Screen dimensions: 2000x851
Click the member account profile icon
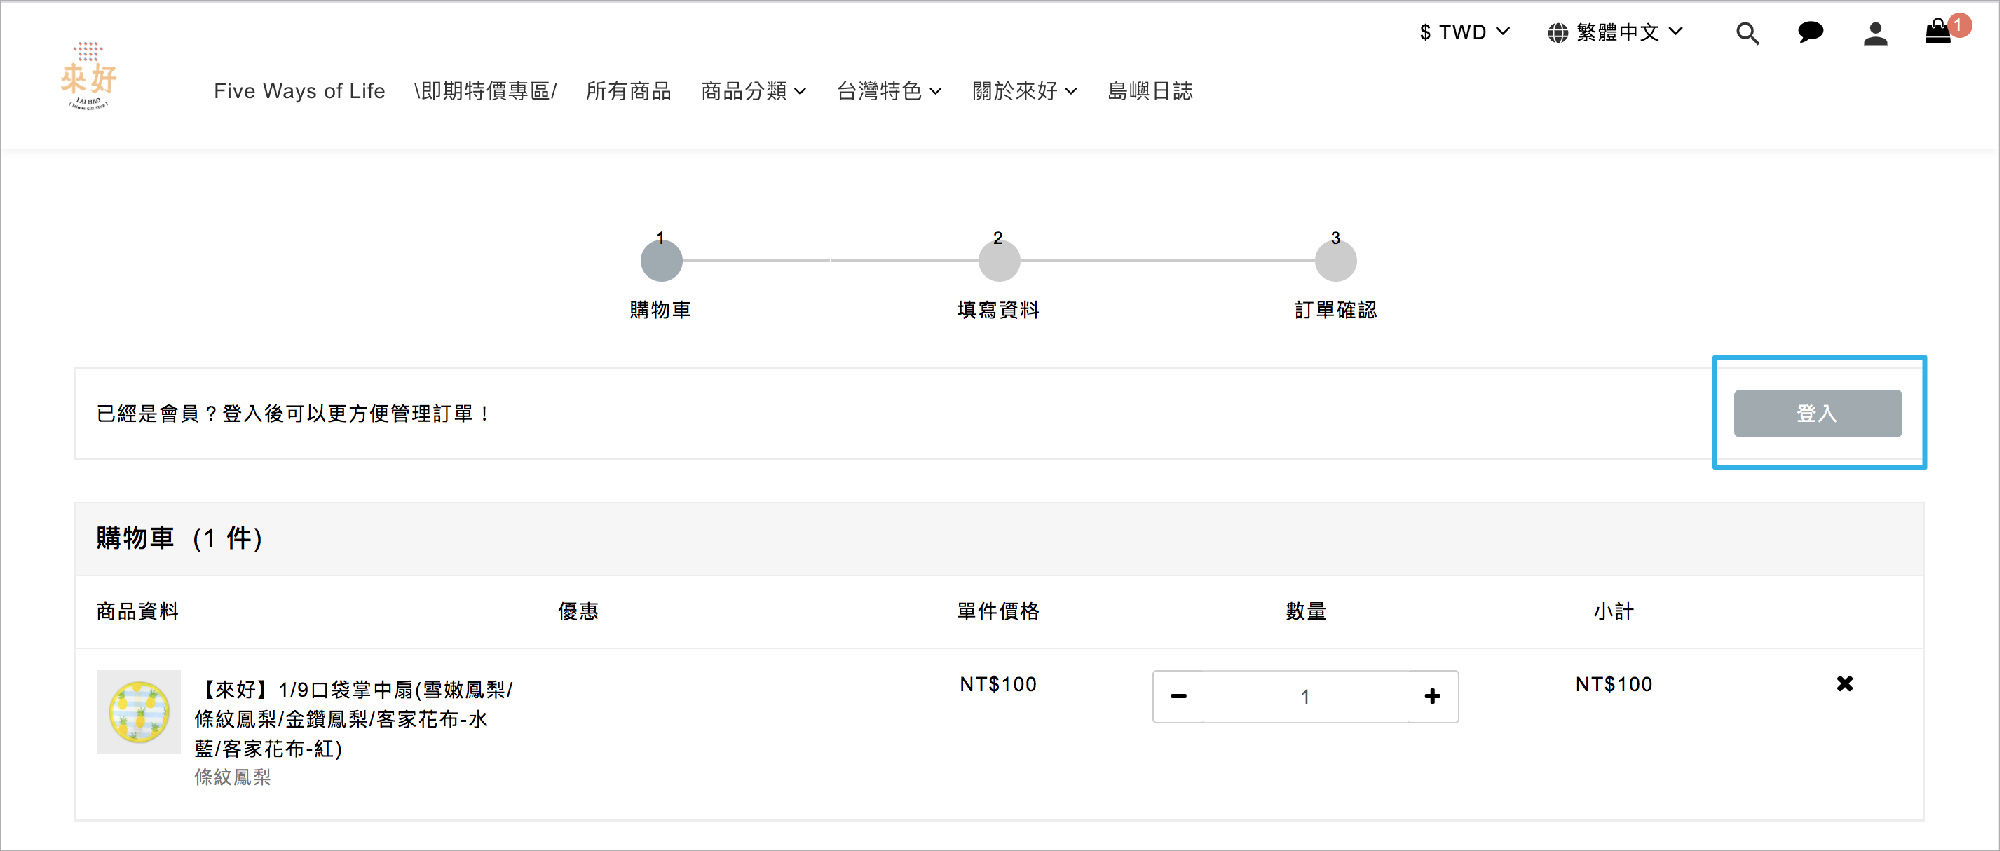click(x=1875, y=34)
